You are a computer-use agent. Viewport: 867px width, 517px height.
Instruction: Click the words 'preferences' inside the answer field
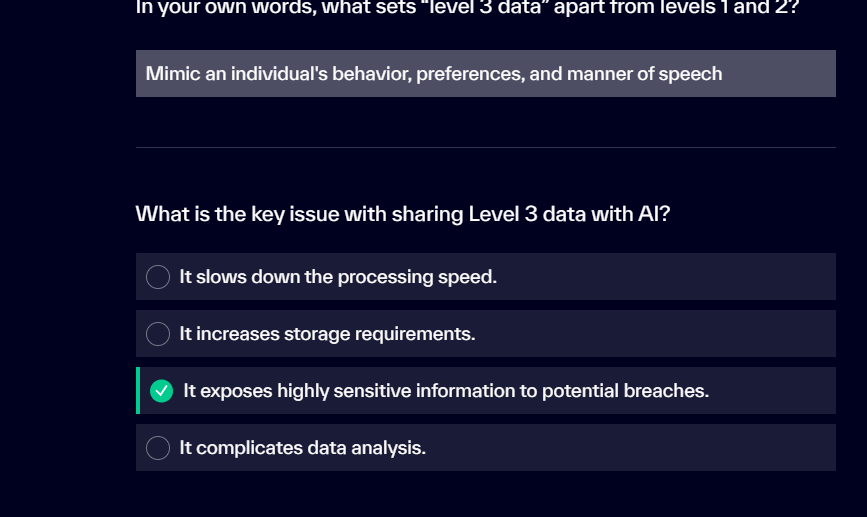point(470,74)
